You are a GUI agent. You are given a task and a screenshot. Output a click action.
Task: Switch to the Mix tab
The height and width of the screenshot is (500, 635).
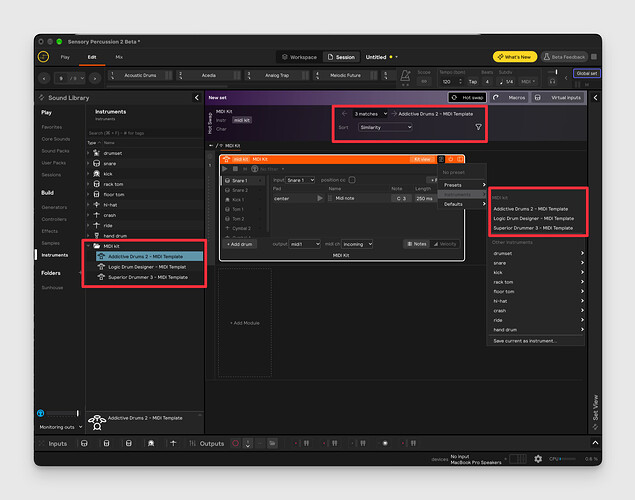click(x=119, y=57)
